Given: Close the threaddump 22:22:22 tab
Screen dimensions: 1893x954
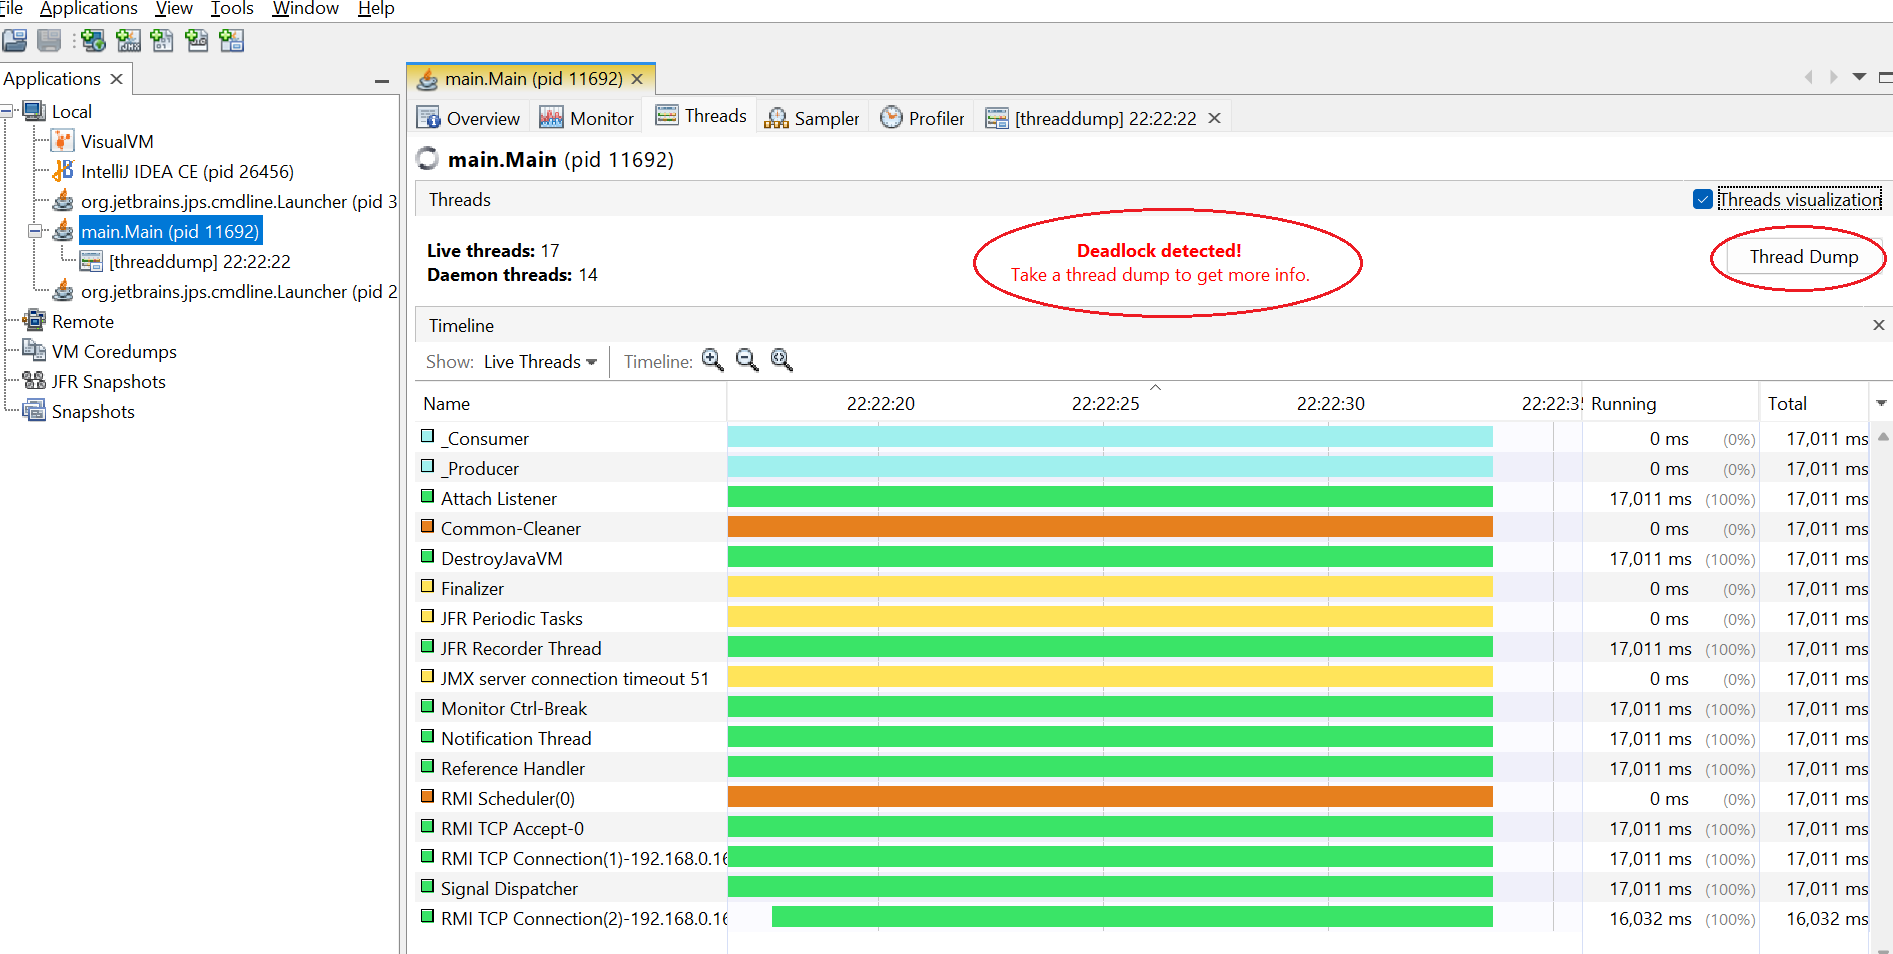Looking at the screenshot, I should (1214, 117).
